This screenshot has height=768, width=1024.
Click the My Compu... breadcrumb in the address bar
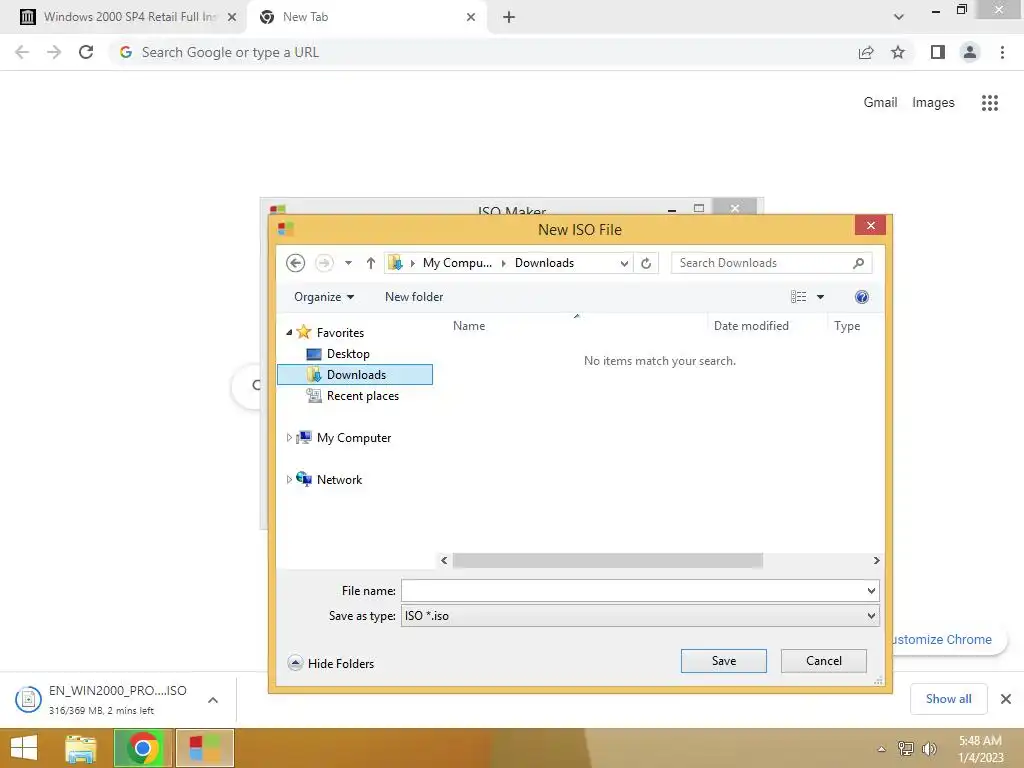457,263
